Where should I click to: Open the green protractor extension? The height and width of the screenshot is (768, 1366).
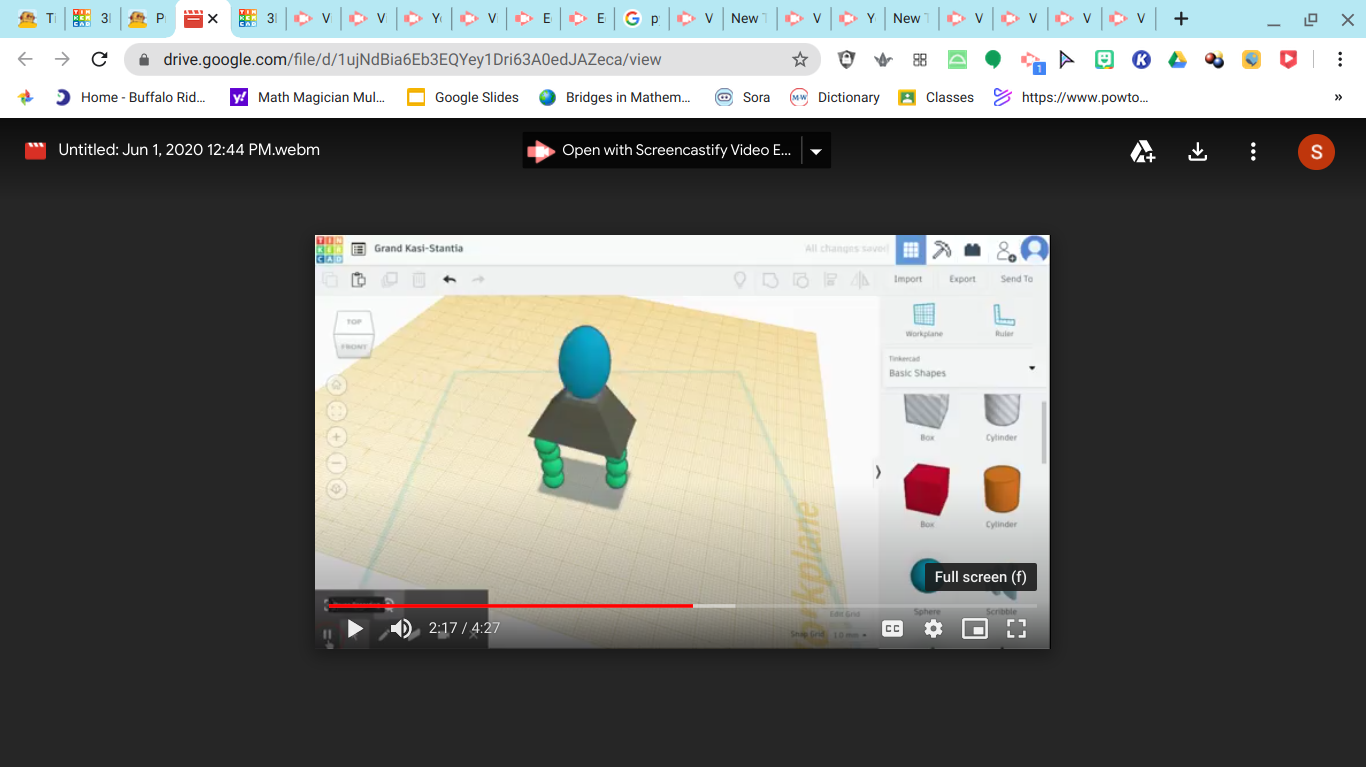(957, 59)
